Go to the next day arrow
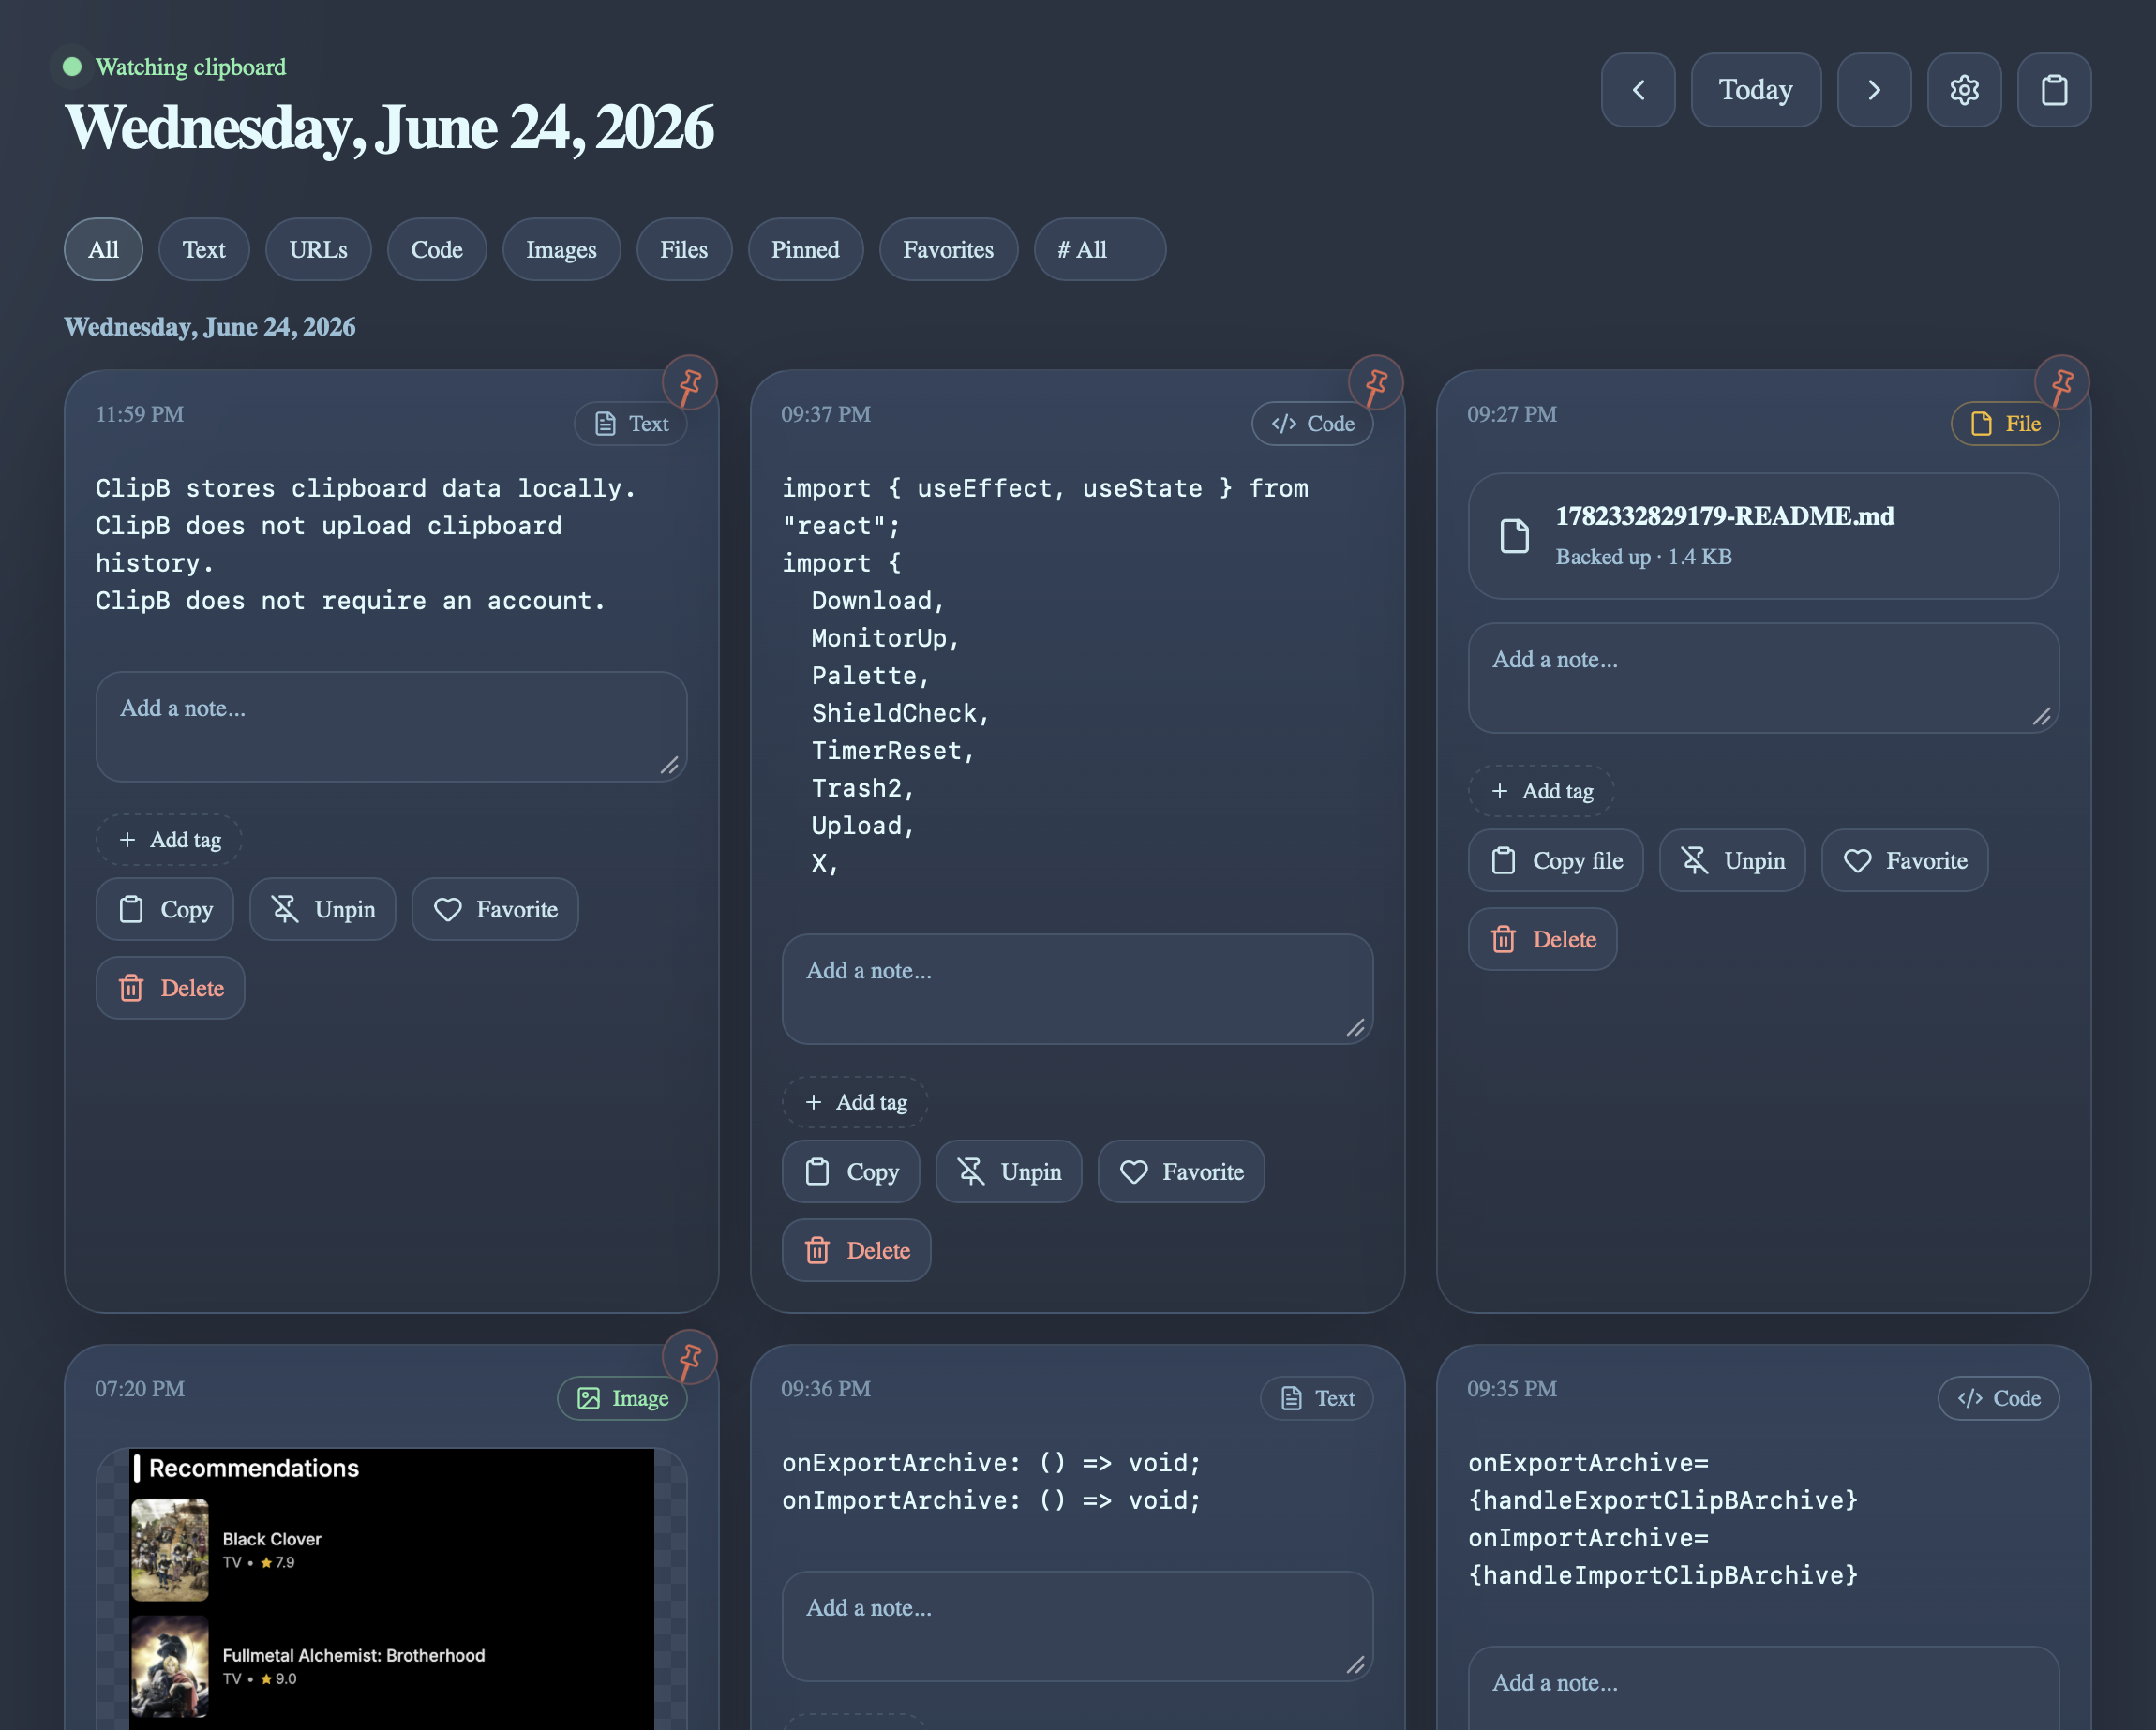The image size is (2156, 1730). 1874,90
